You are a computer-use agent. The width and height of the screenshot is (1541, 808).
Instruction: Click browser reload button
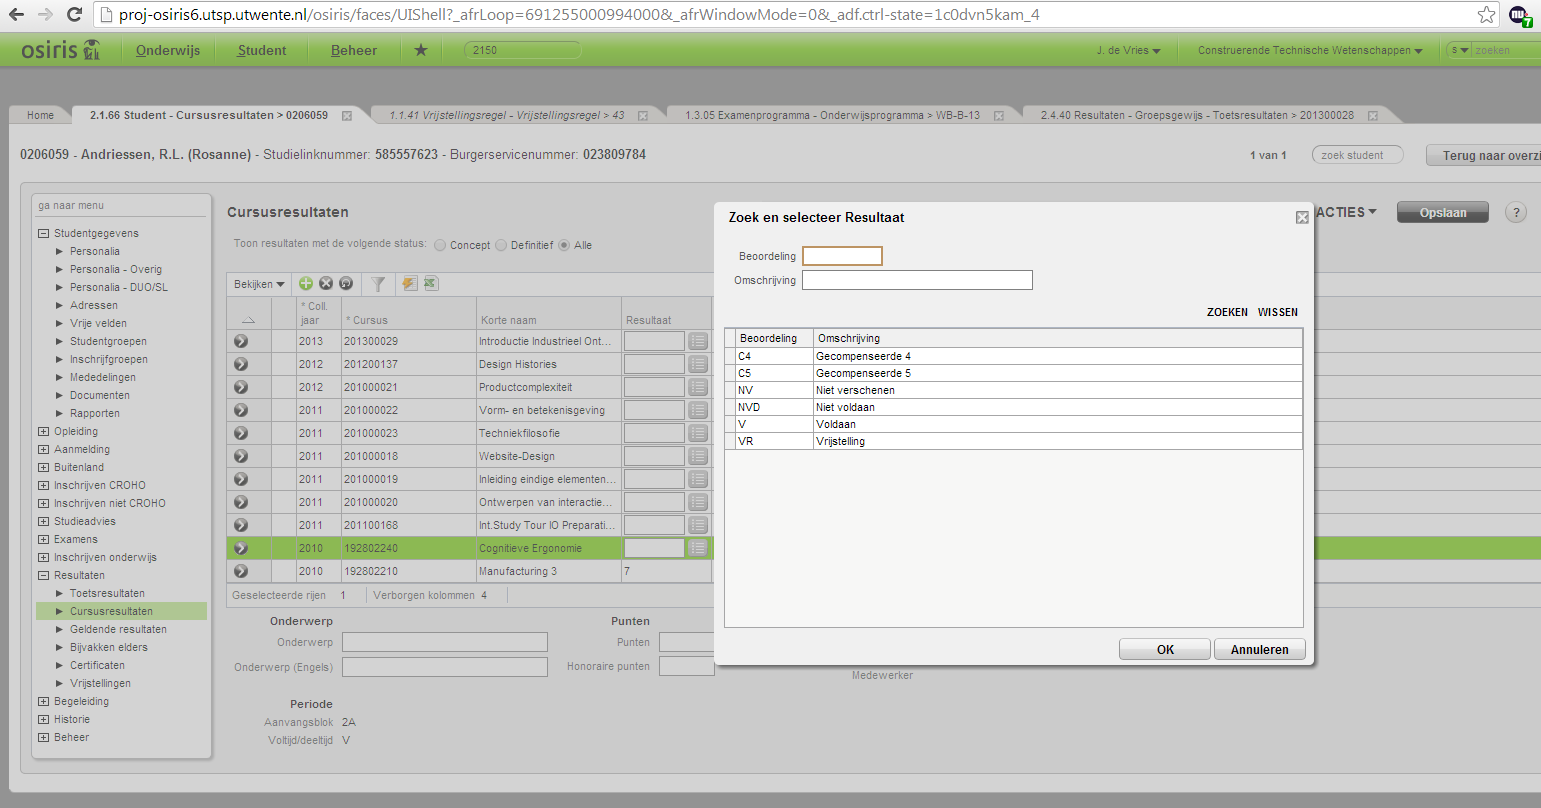(x=74, y=15)
